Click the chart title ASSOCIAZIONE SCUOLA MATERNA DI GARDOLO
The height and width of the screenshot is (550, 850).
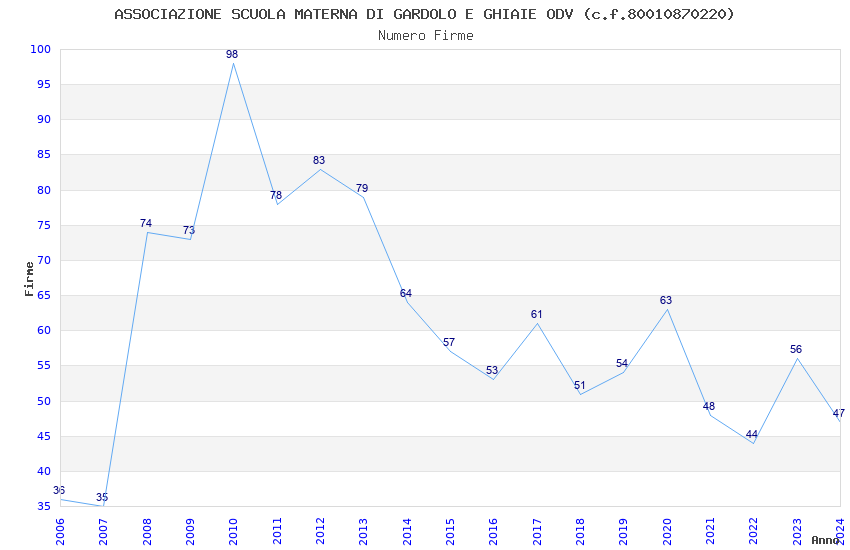coord(424,14)
